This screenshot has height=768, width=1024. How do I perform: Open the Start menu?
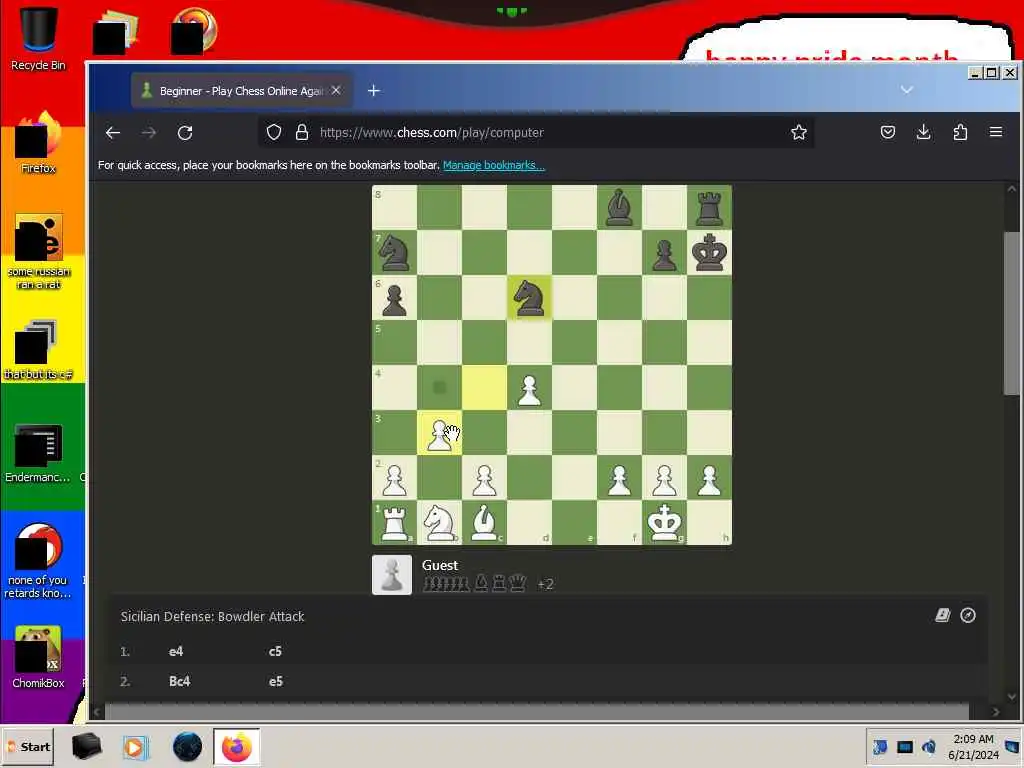[27, 747]
